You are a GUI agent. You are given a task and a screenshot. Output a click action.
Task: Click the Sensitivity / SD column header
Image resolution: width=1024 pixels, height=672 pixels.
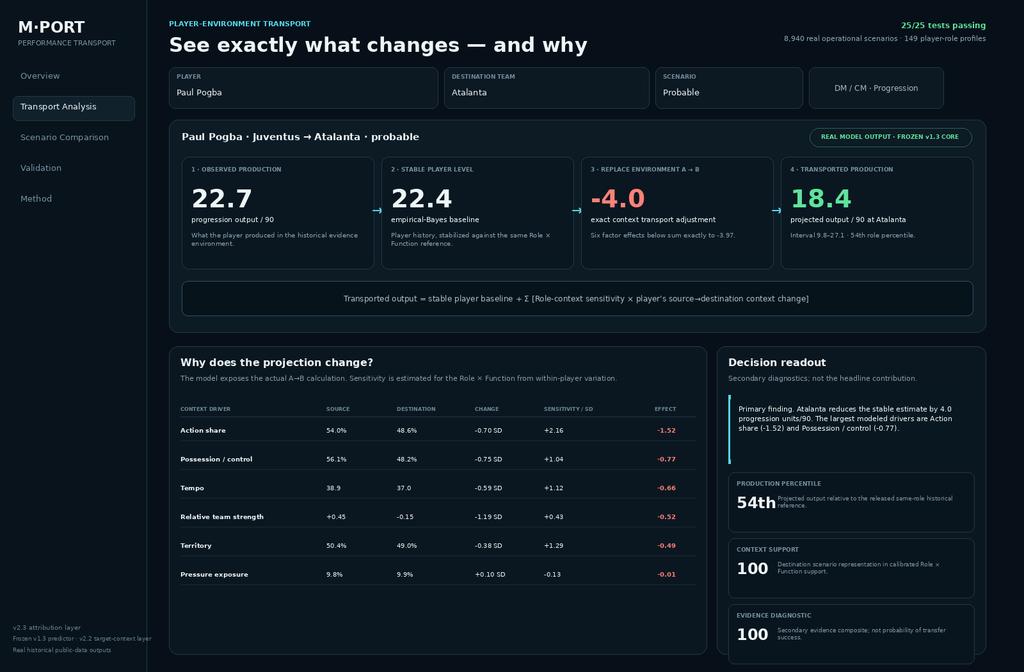tap(568, 409)
